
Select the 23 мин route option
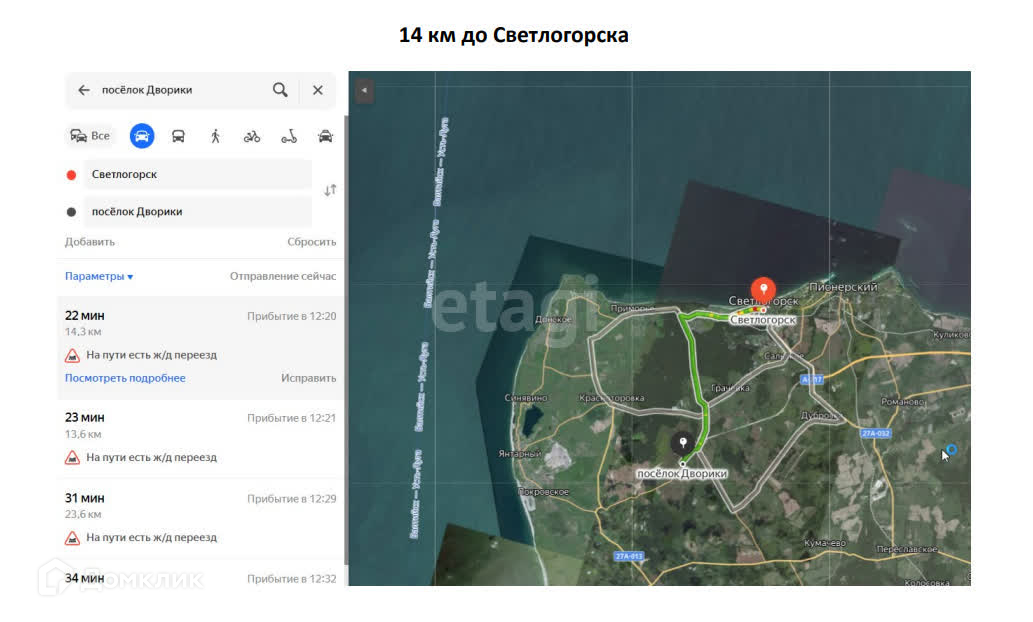click(x=200, y=439)
